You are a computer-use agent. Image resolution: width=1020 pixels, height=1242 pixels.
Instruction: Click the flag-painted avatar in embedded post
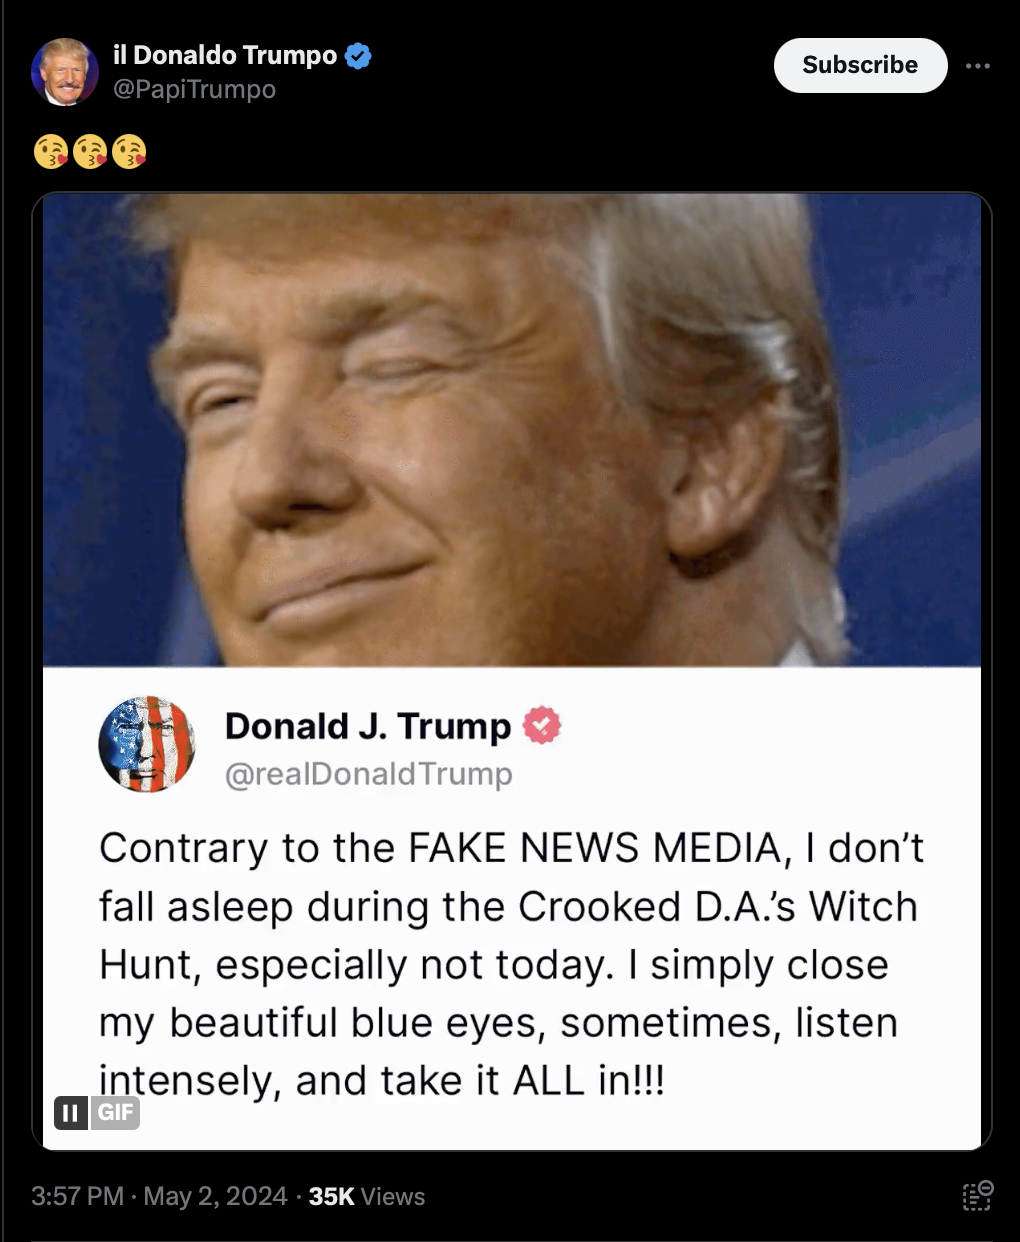point(147,744)
